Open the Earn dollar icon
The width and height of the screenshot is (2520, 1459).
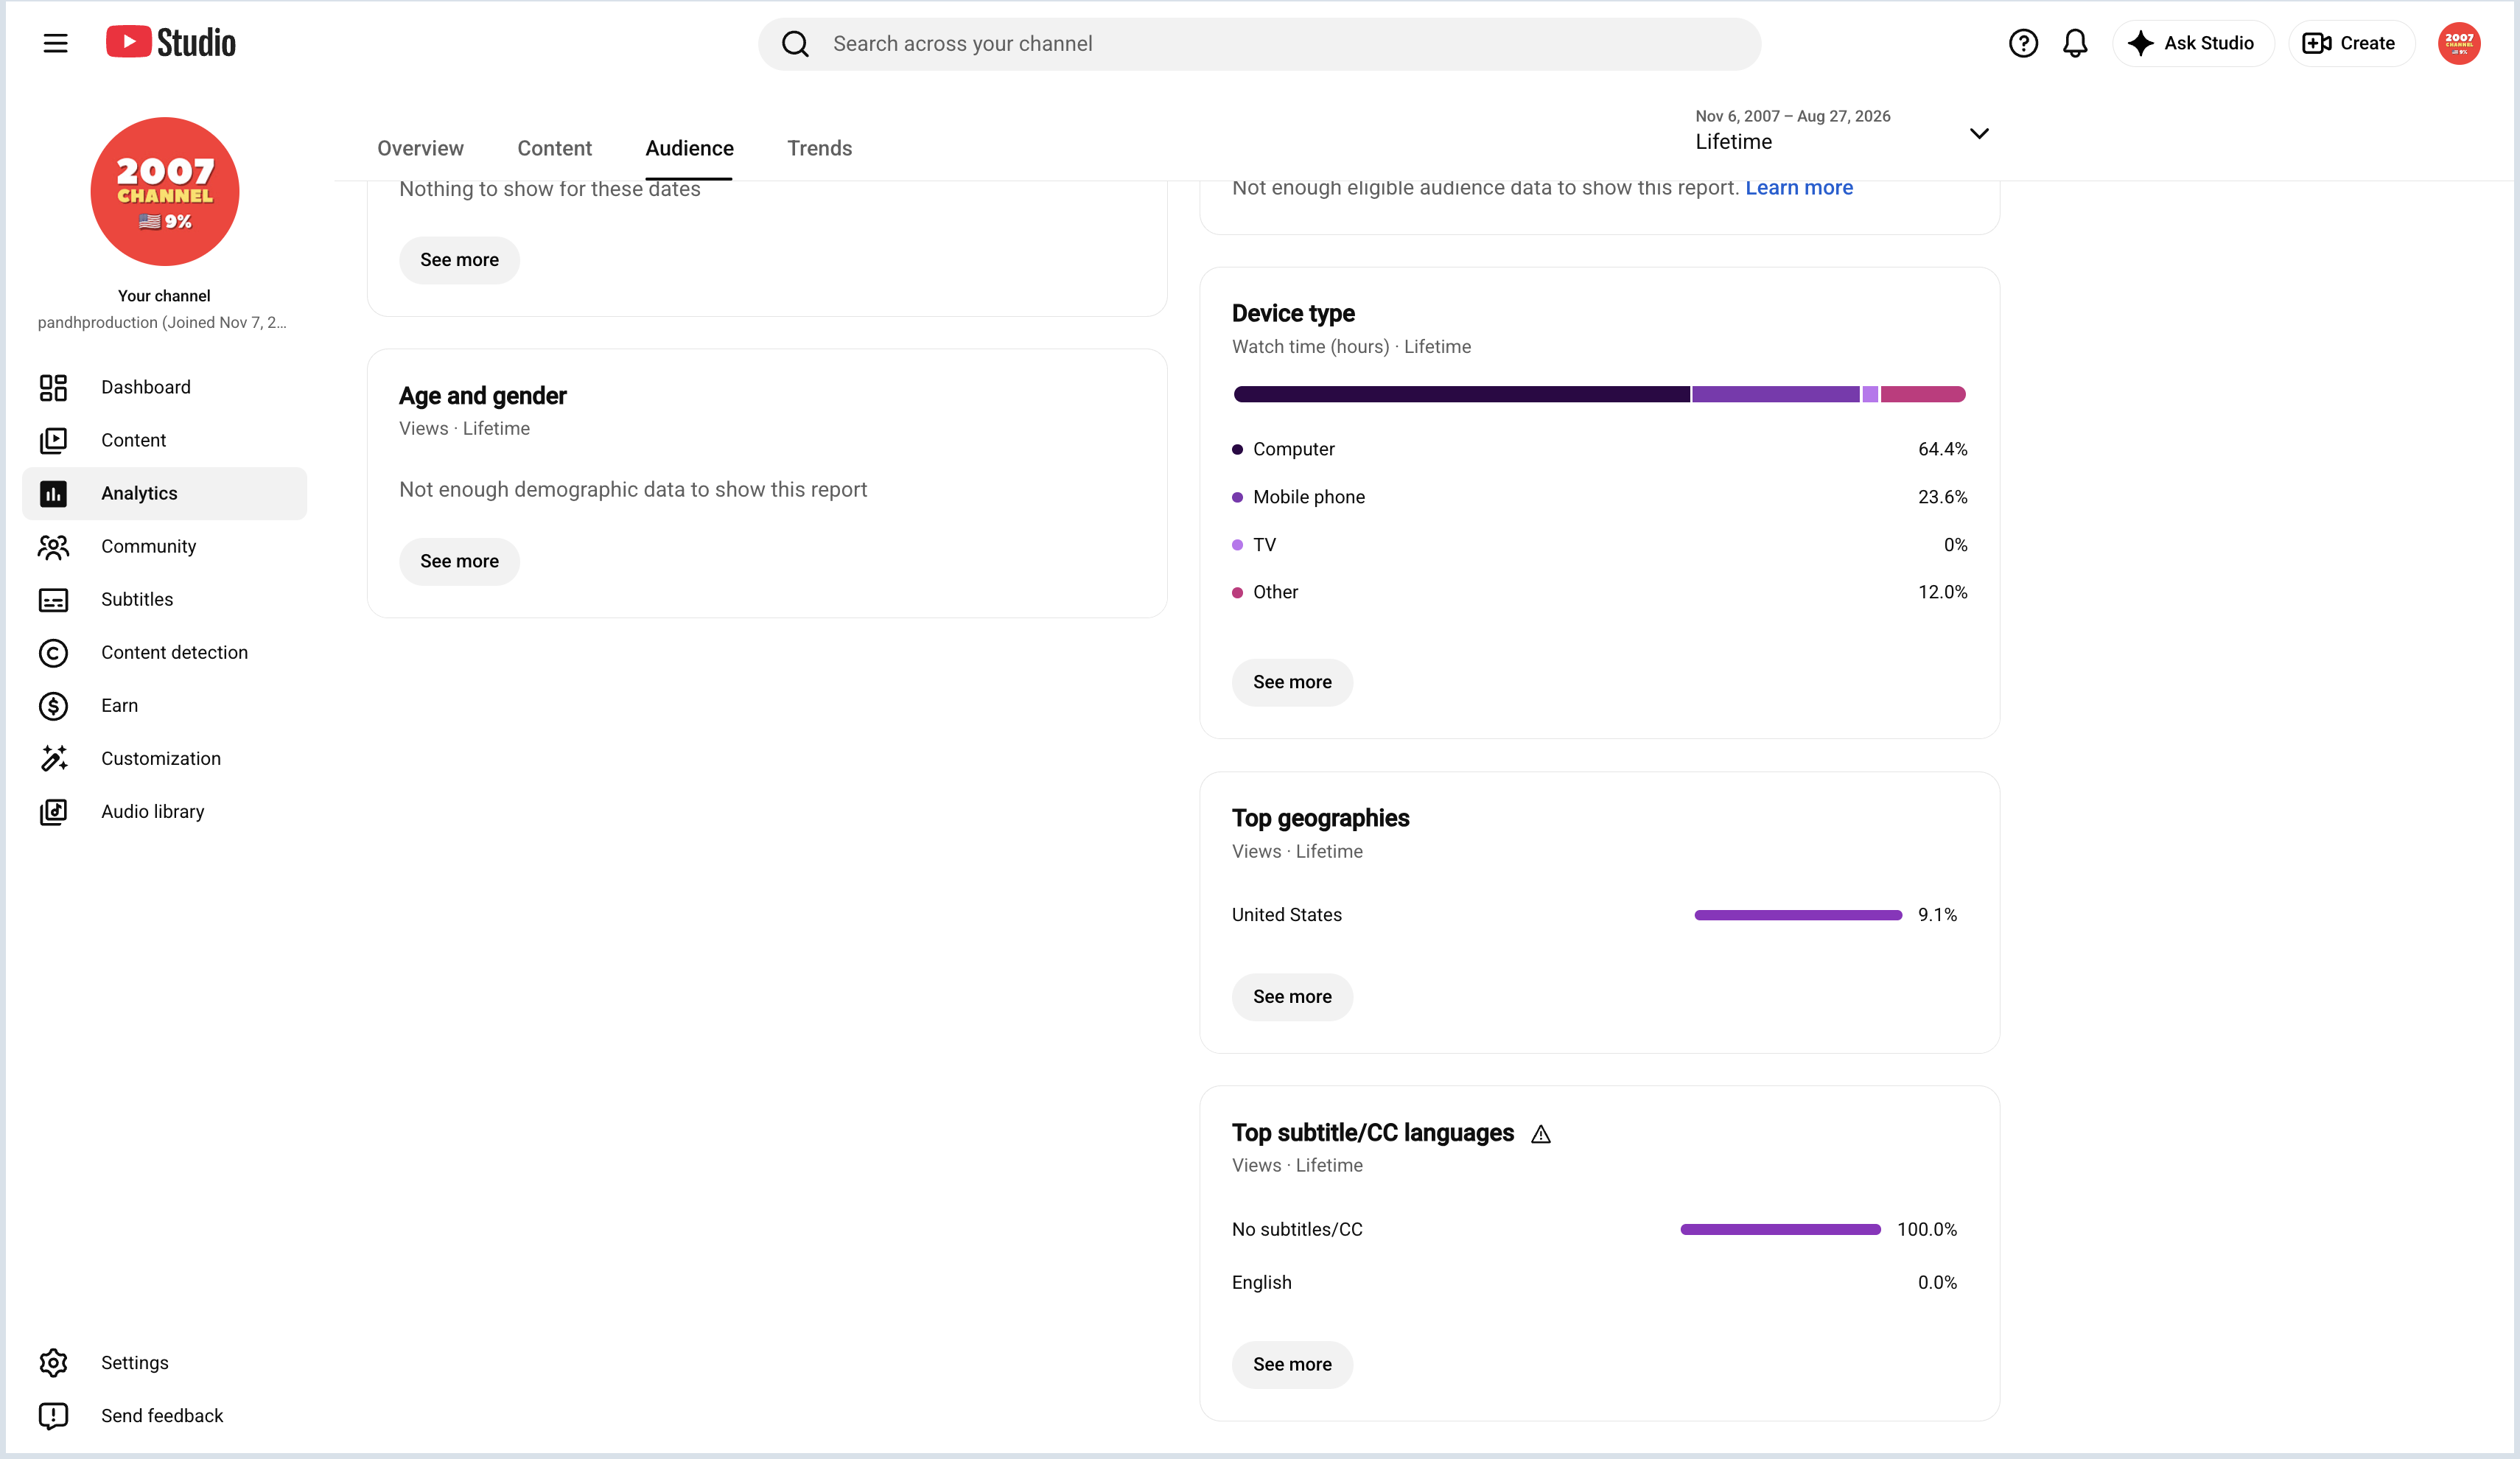[x=53, y=705]
